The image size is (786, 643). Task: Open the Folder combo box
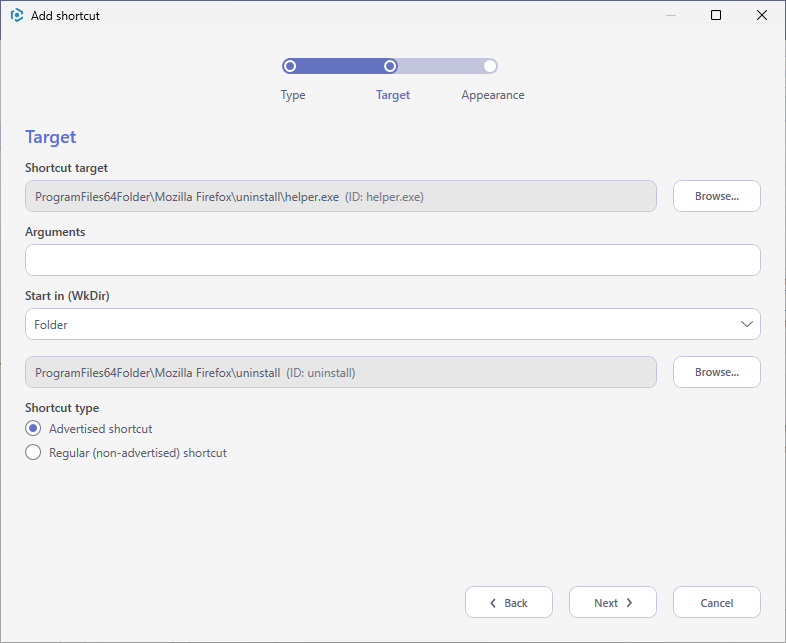pos(392,324)
